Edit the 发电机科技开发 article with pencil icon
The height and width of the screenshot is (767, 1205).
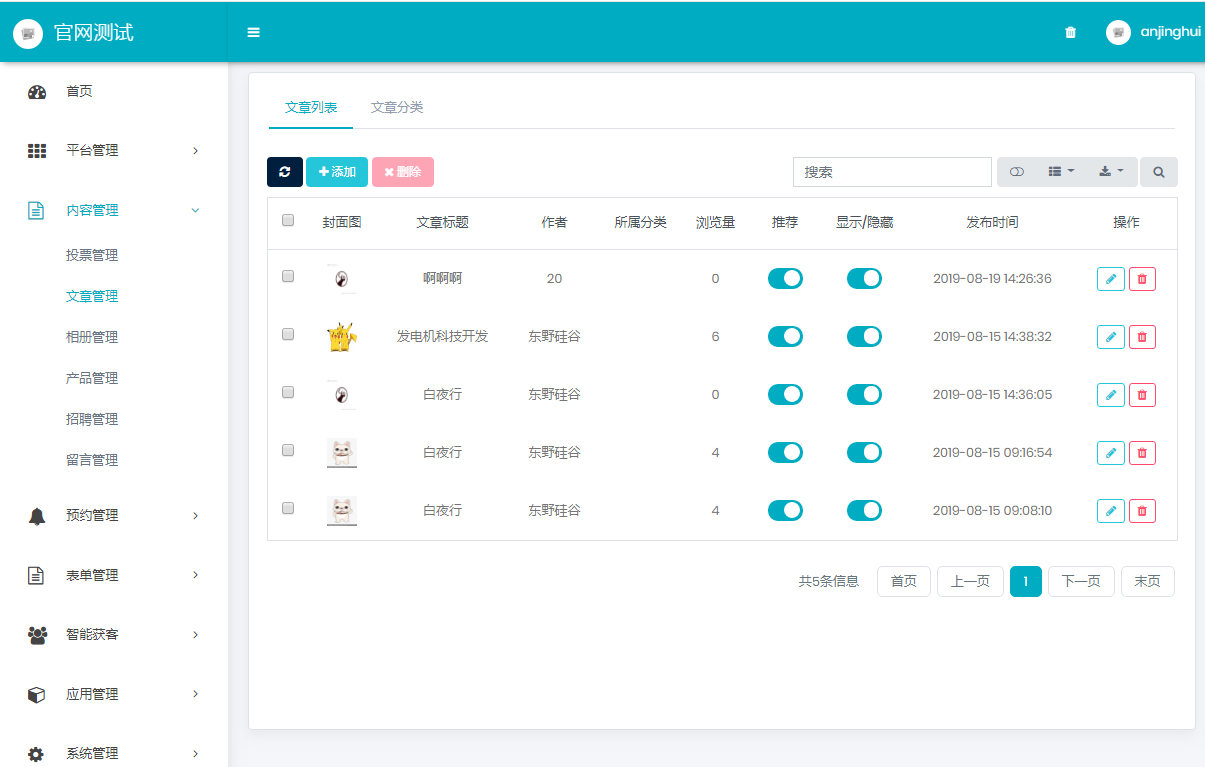[x=1110, y=337]
